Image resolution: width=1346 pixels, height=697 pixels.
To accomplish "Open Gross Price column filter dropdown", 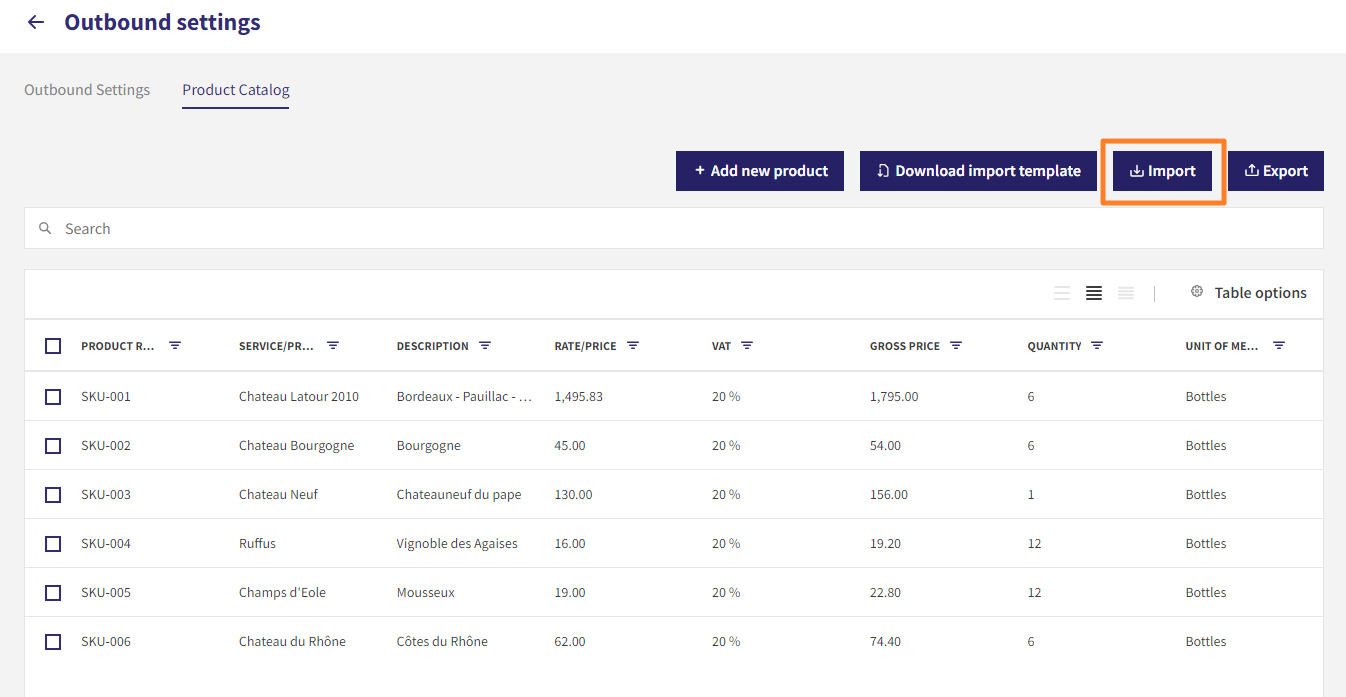I will pos(956,346).
